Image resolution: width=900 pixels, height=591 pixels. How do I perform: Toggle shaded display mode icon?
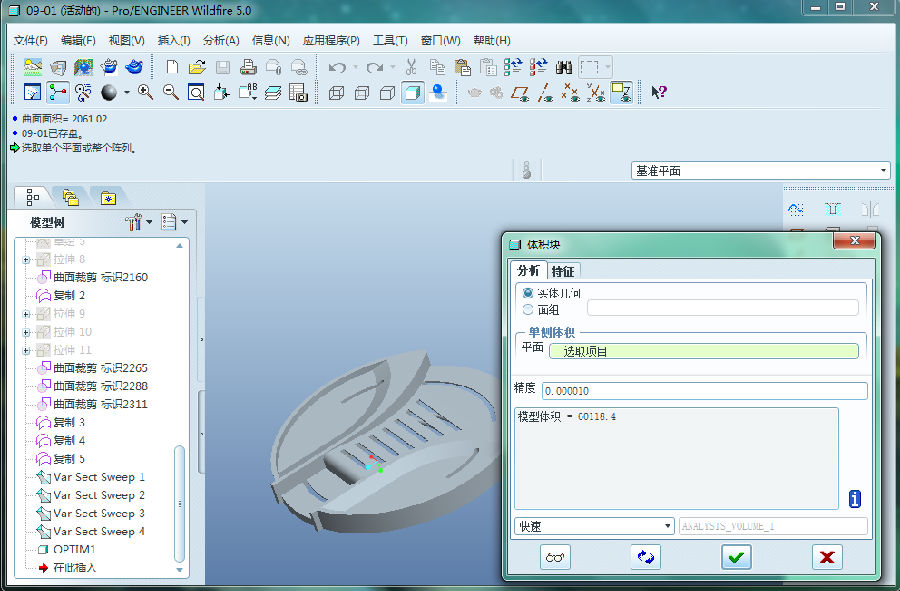(412, 93)
